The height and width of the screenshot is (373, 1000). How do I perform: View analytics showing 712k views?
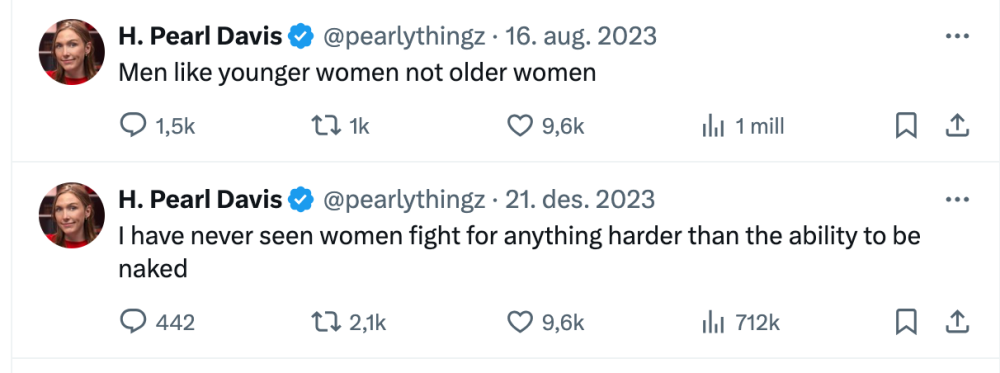pyautogui.click(x=740, y=322)
